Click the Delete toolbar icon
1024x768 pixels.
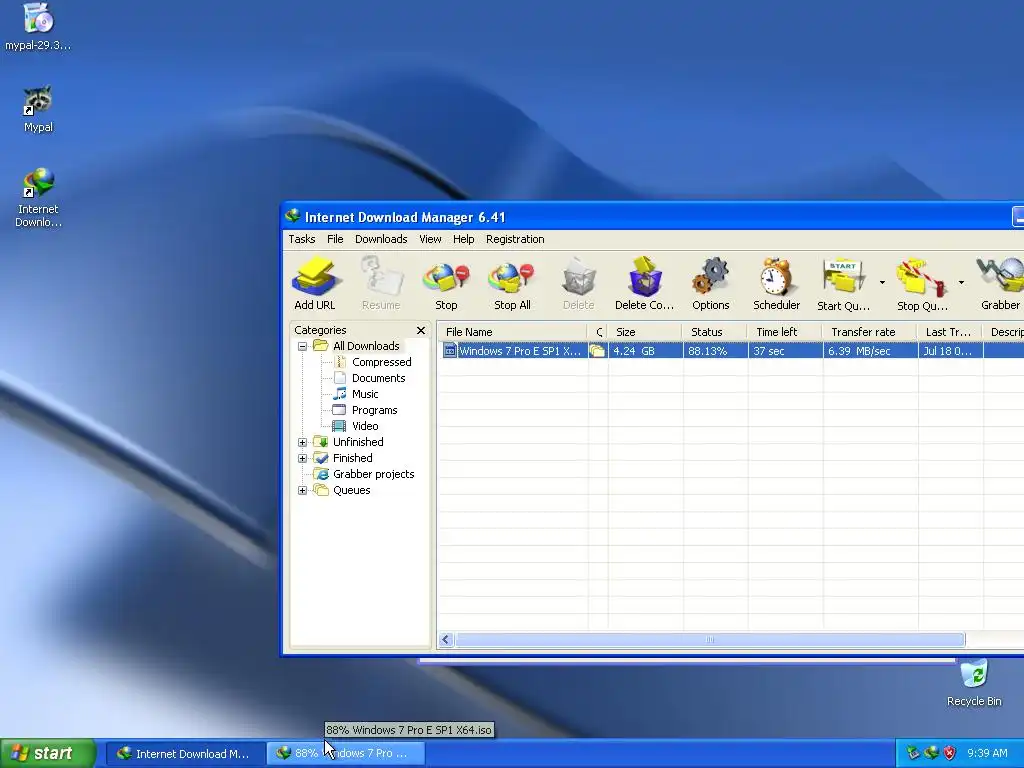pyautogui.click(x=579, y=283)
